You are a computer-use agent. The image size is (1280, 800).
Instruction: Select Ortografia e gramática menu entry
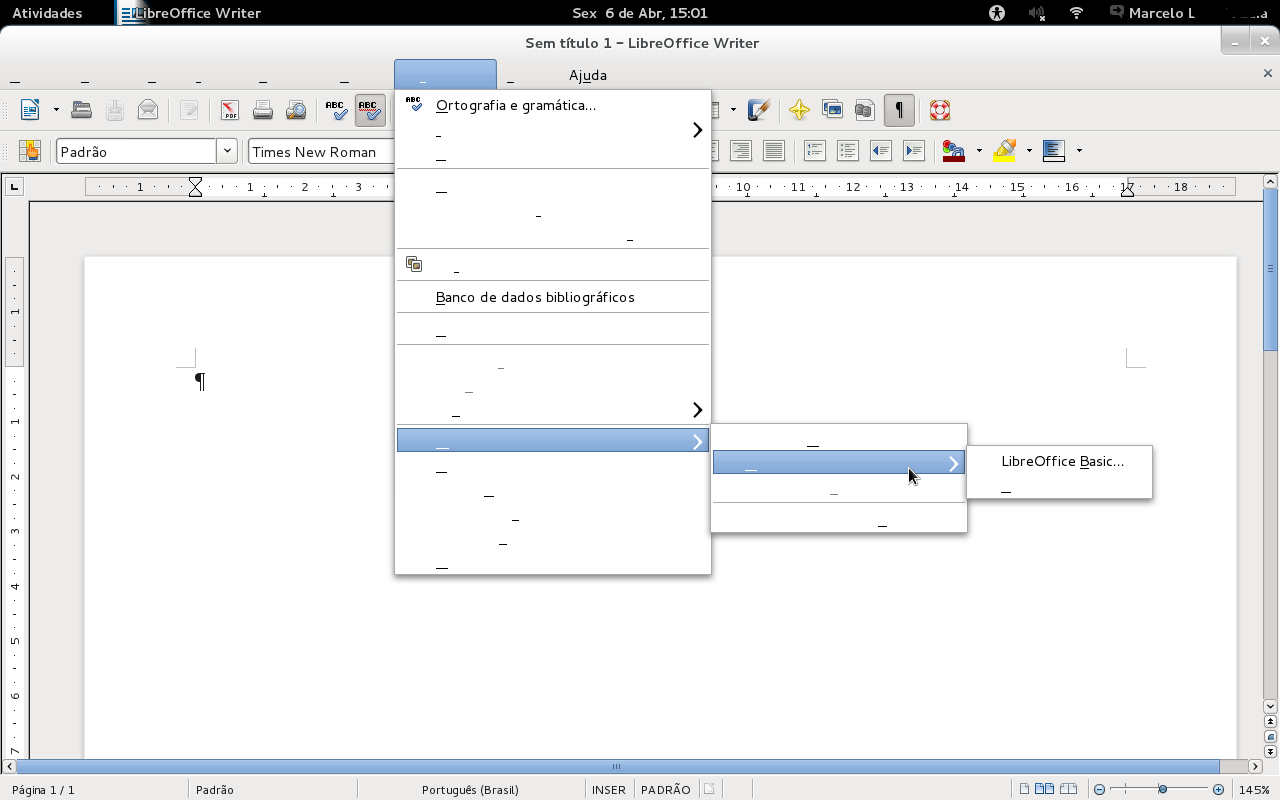[x=552, y=105]
